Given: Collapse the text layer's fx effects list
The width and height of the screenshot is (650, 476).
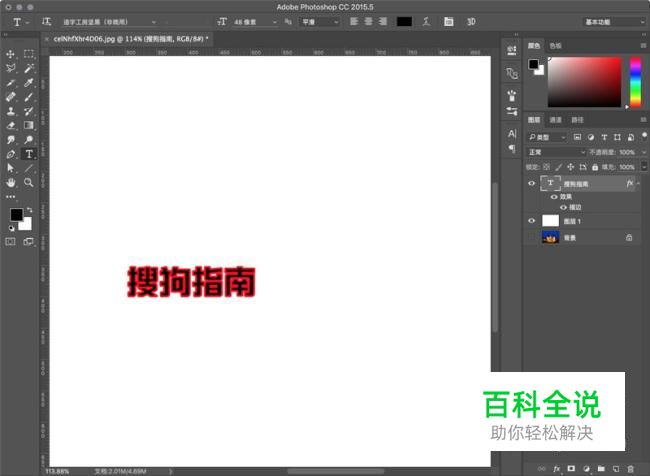Looking at the screenshot, I should 638,183.
